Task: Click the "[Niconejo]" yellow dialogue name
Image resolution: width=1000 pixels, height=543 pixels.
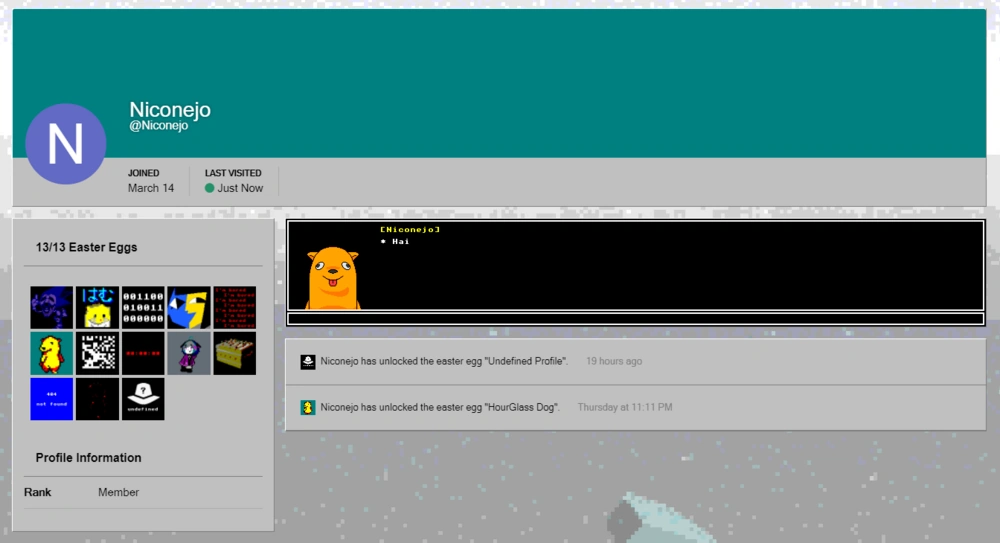Action: click(x=410, y=229)
